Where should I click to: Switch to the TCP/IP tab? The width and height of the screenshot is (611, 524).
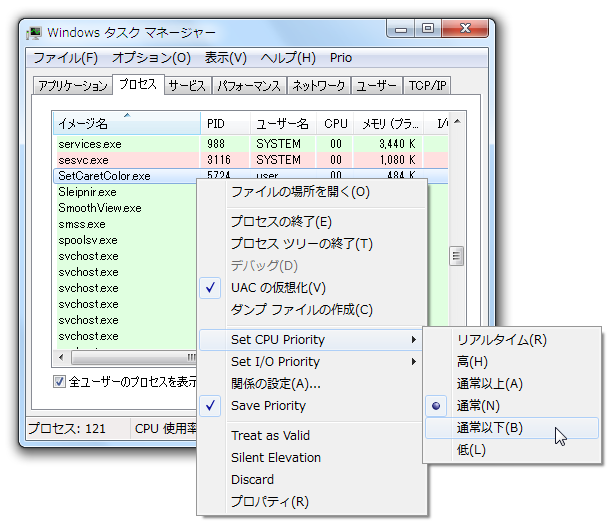pyautogui.click(x=427, y=86)
